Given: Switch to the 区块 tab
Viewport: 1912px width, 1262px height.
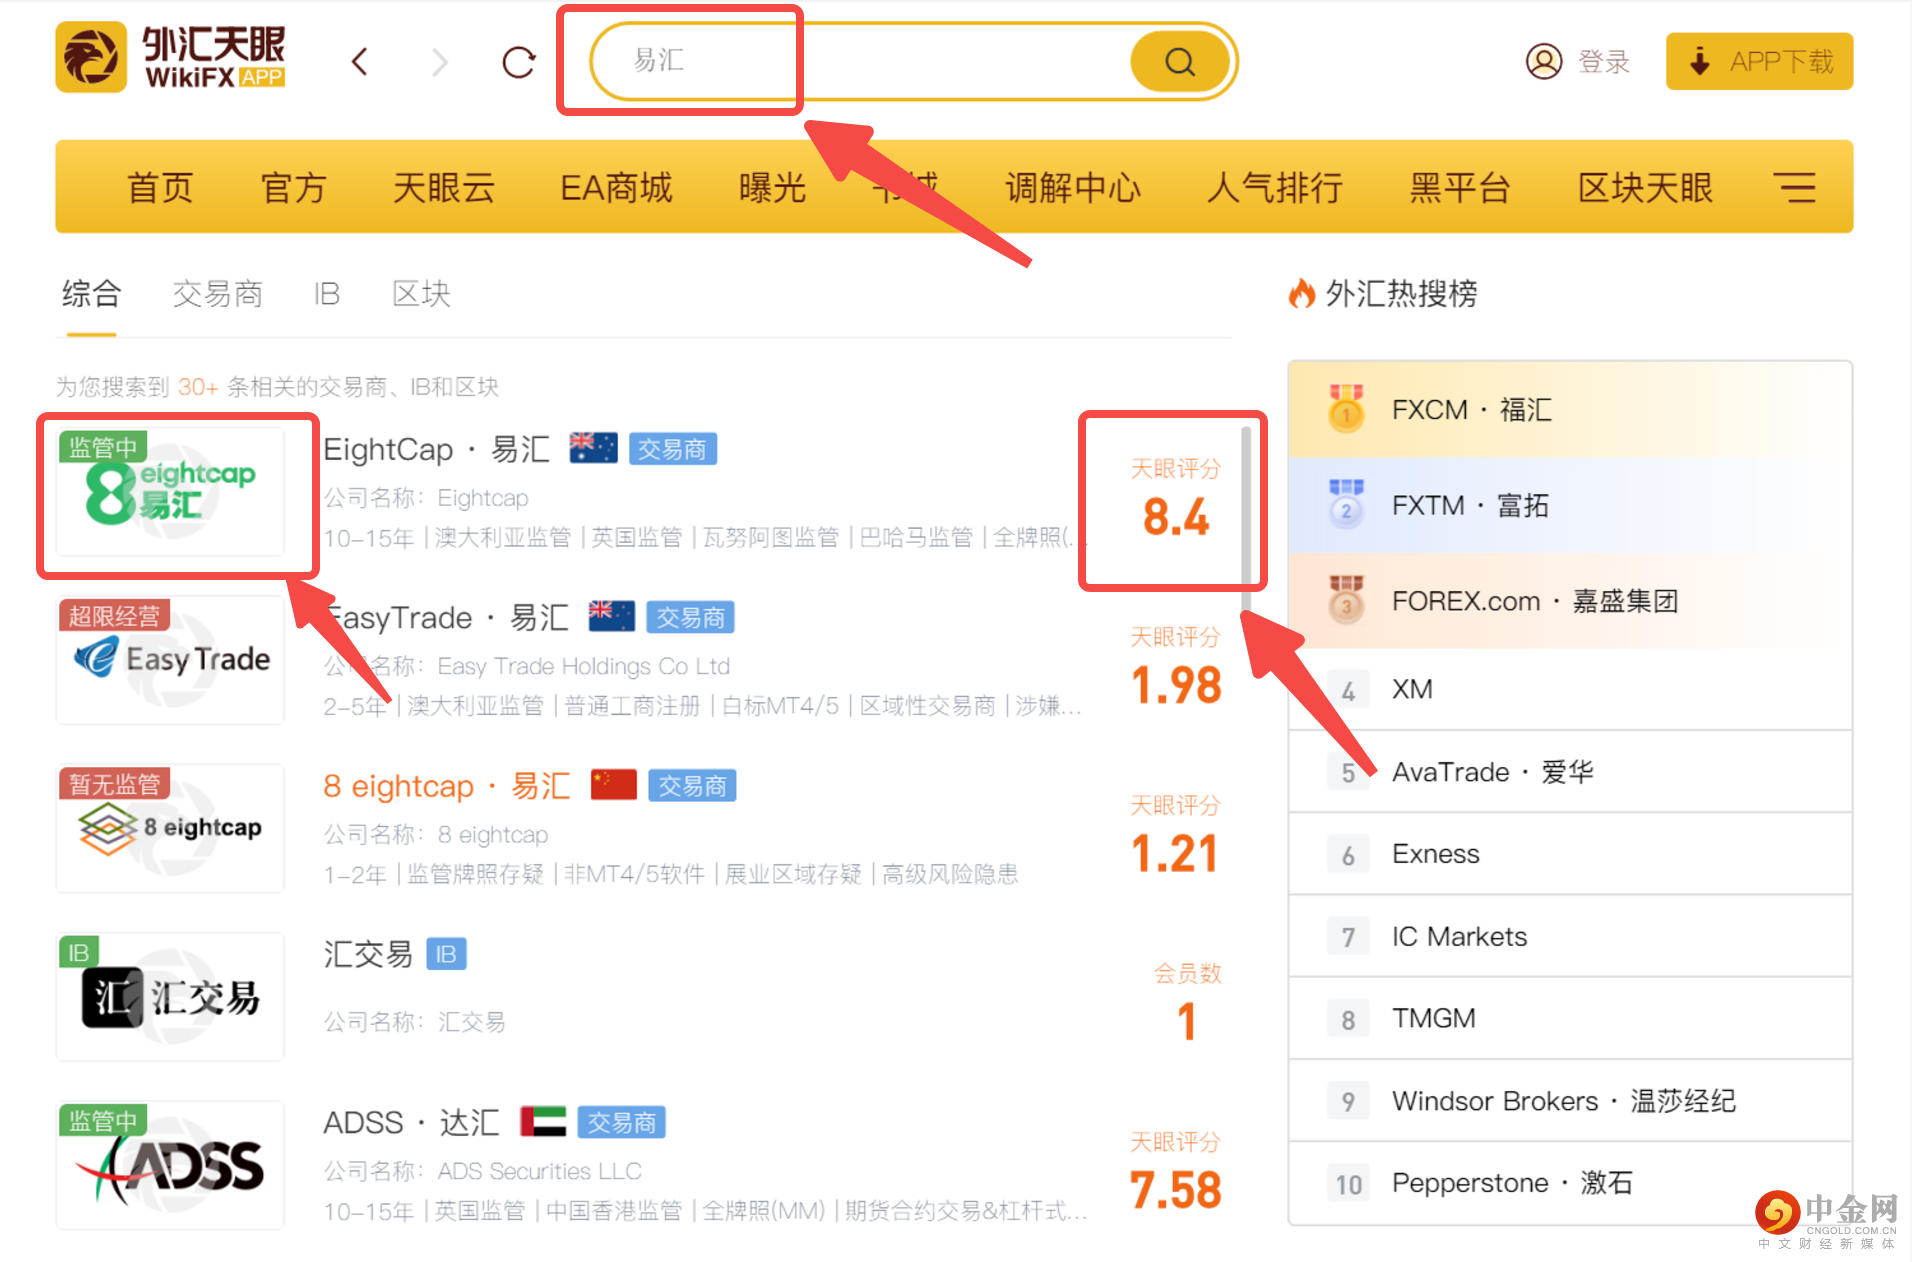Looking at the screenshot, I should [421, 294].
